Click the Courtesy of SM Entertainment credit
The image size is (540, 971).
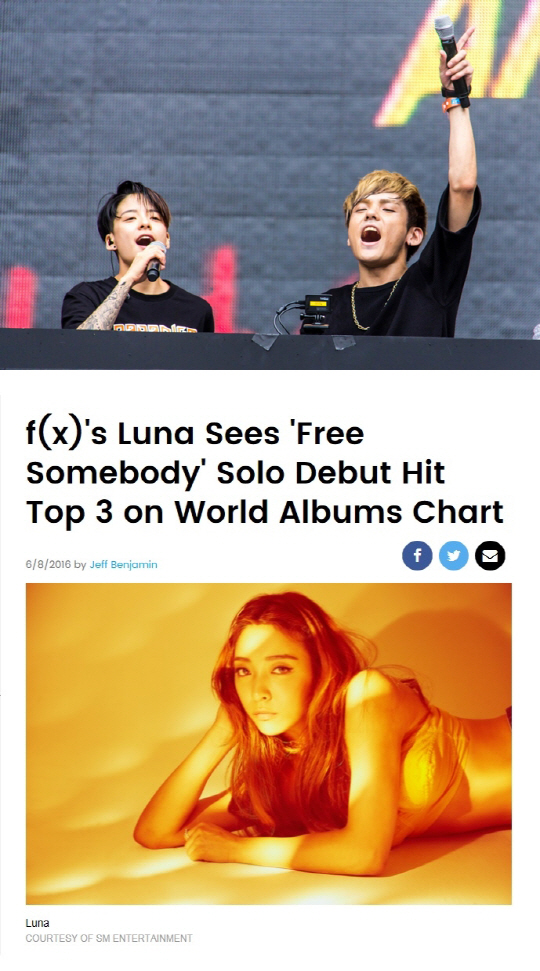[x=109, y=938]
